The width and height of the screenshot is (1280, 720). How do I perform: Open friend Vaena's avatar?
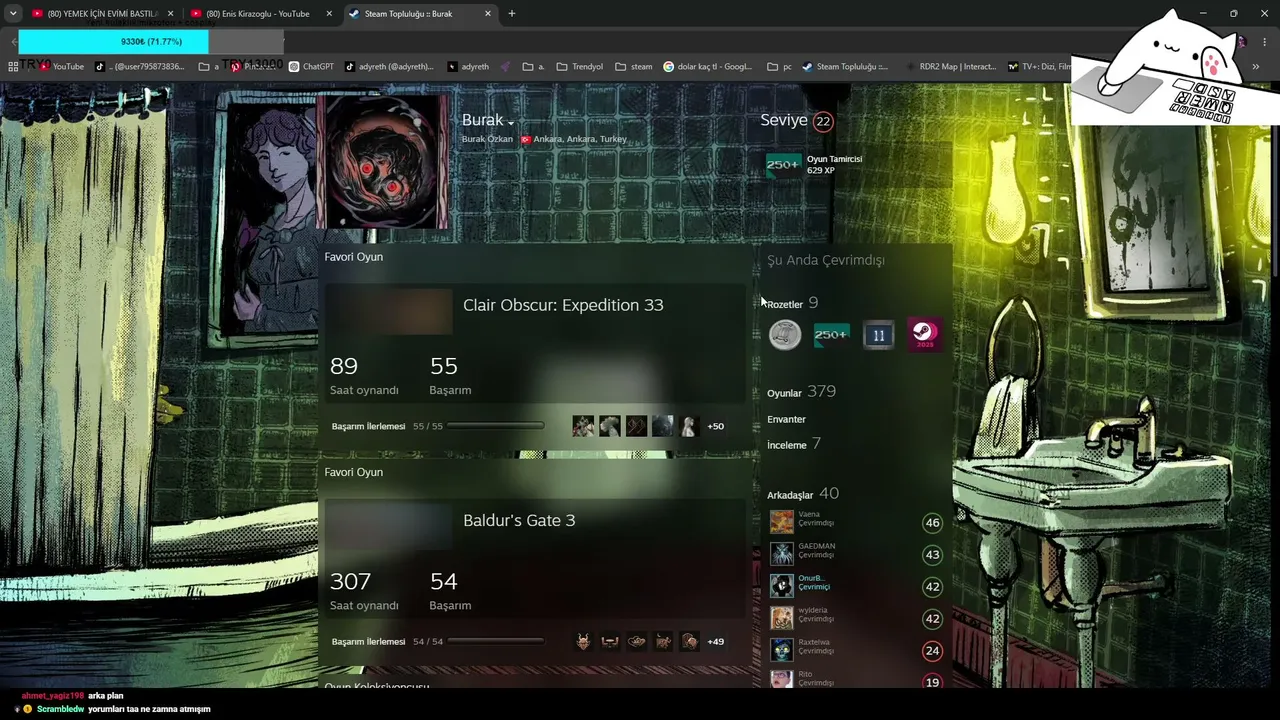pyautogui.click(x=782, y=522)
